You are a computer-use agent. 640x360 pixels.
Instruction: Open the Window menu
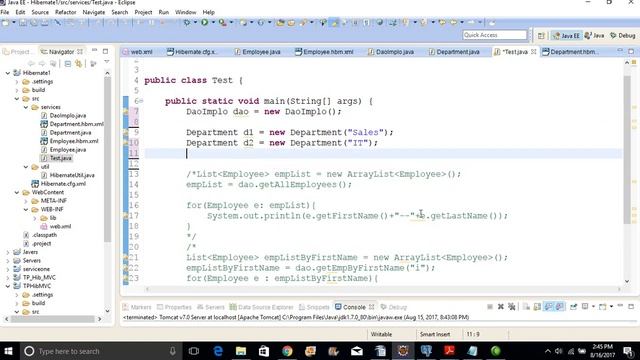tap(185, 12)
